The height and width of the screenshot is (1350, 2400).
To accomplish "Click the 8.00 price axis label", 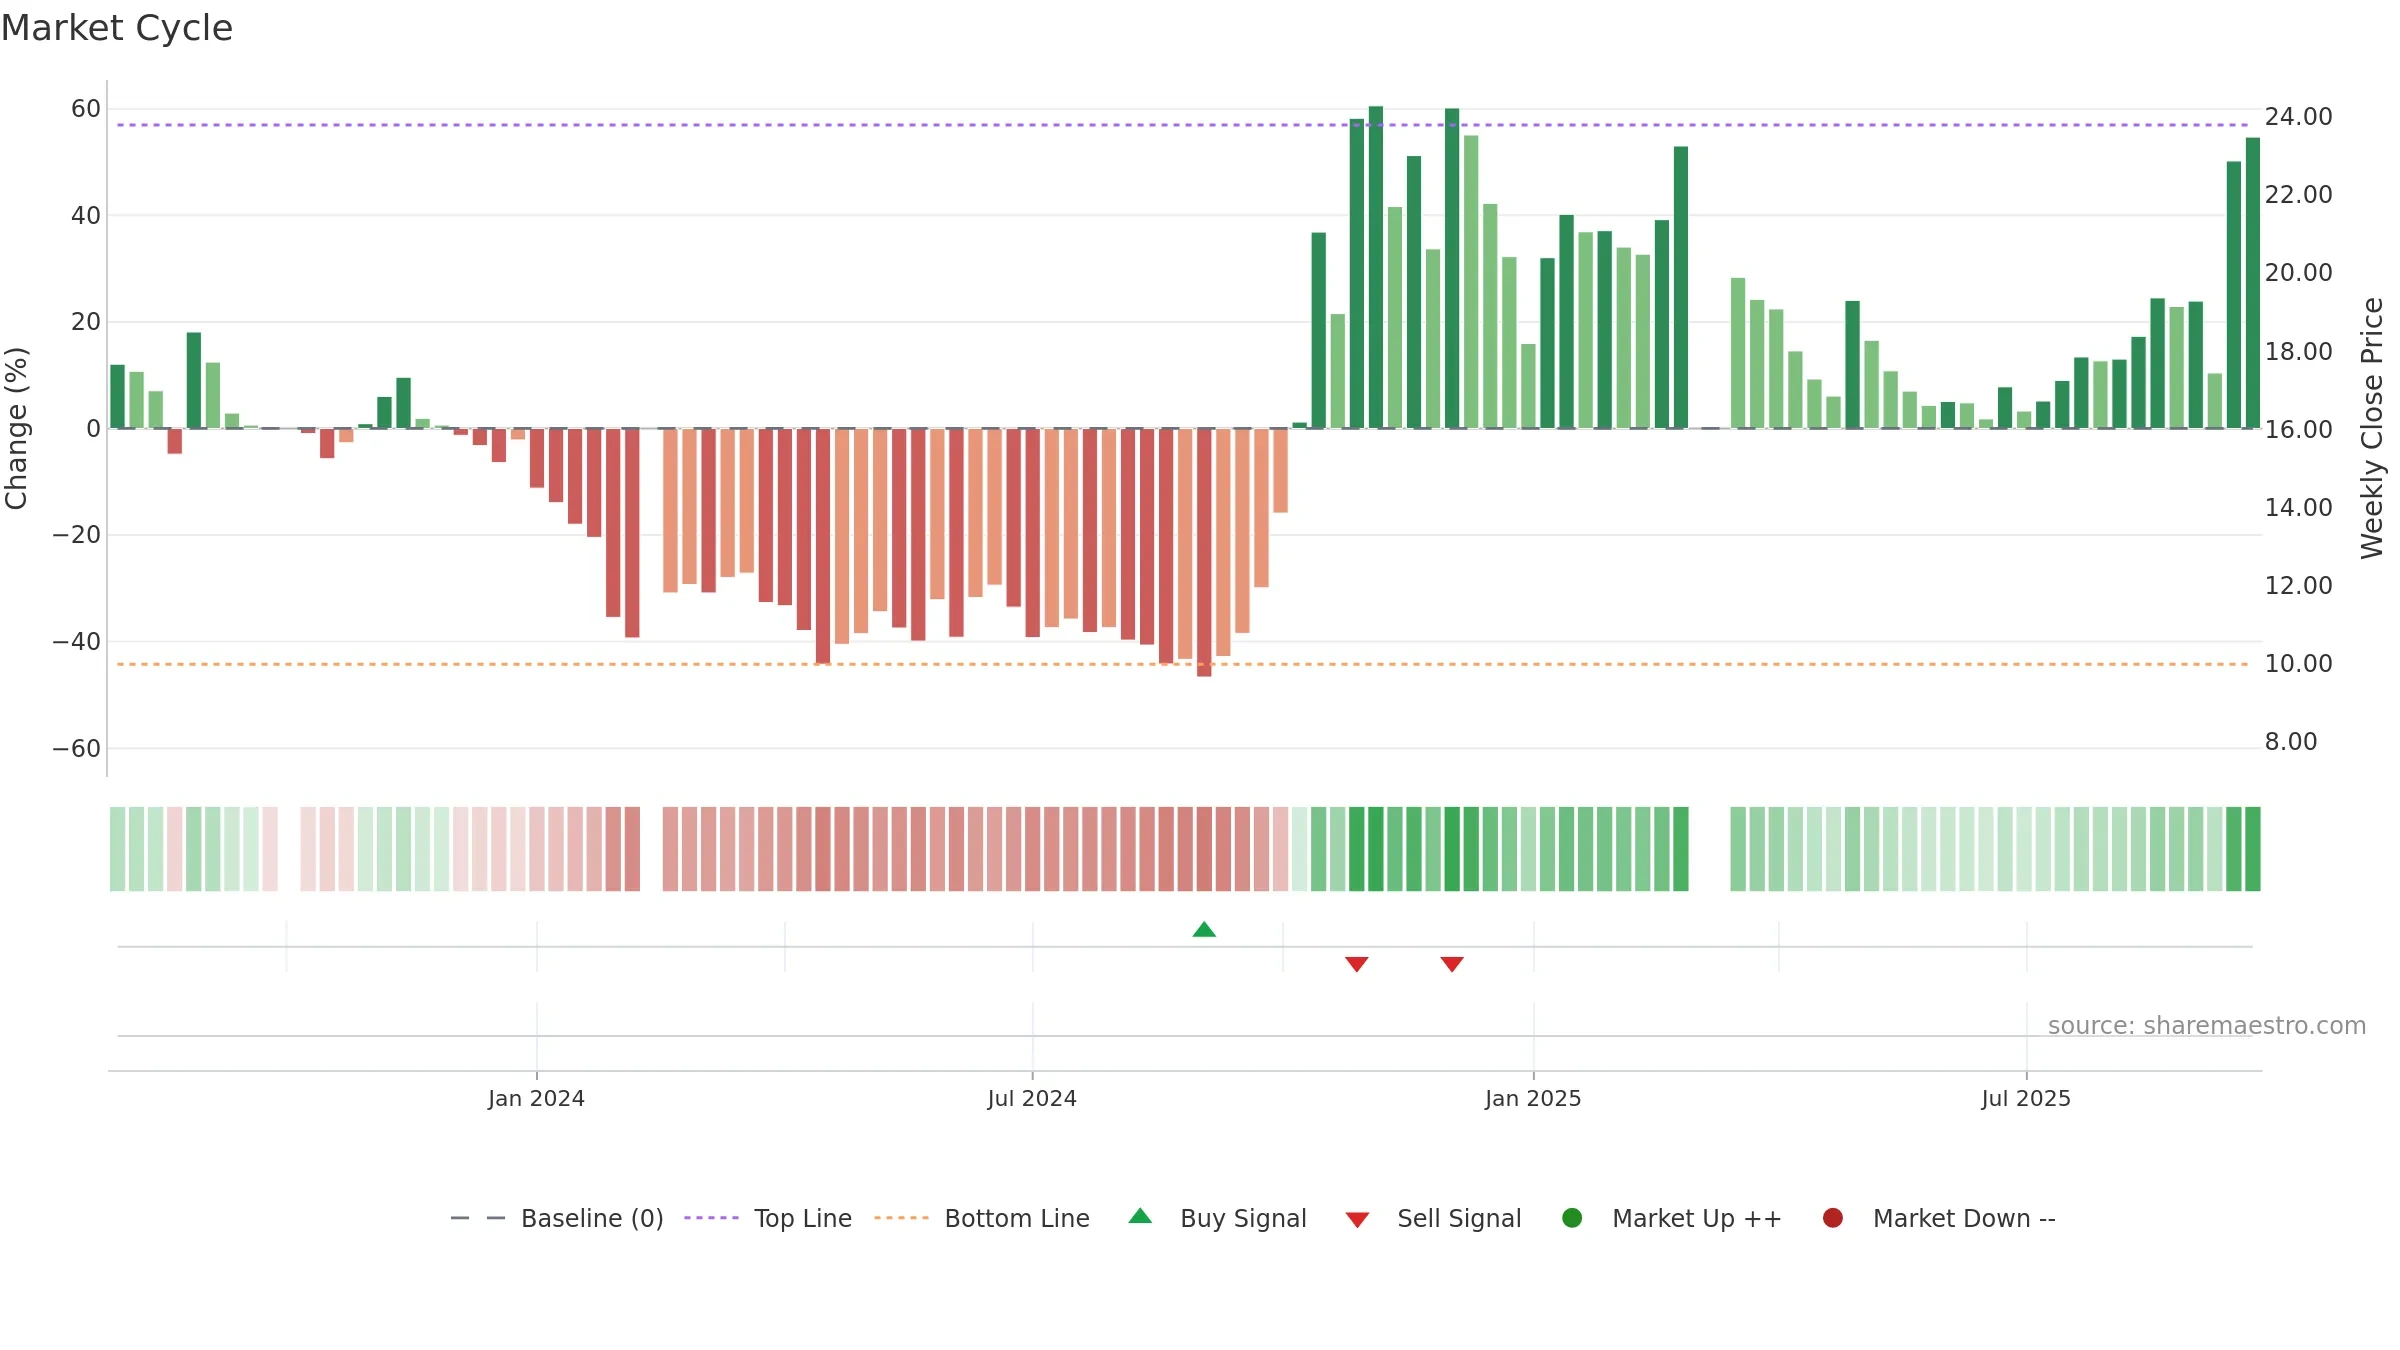I will coord(2291,741).
